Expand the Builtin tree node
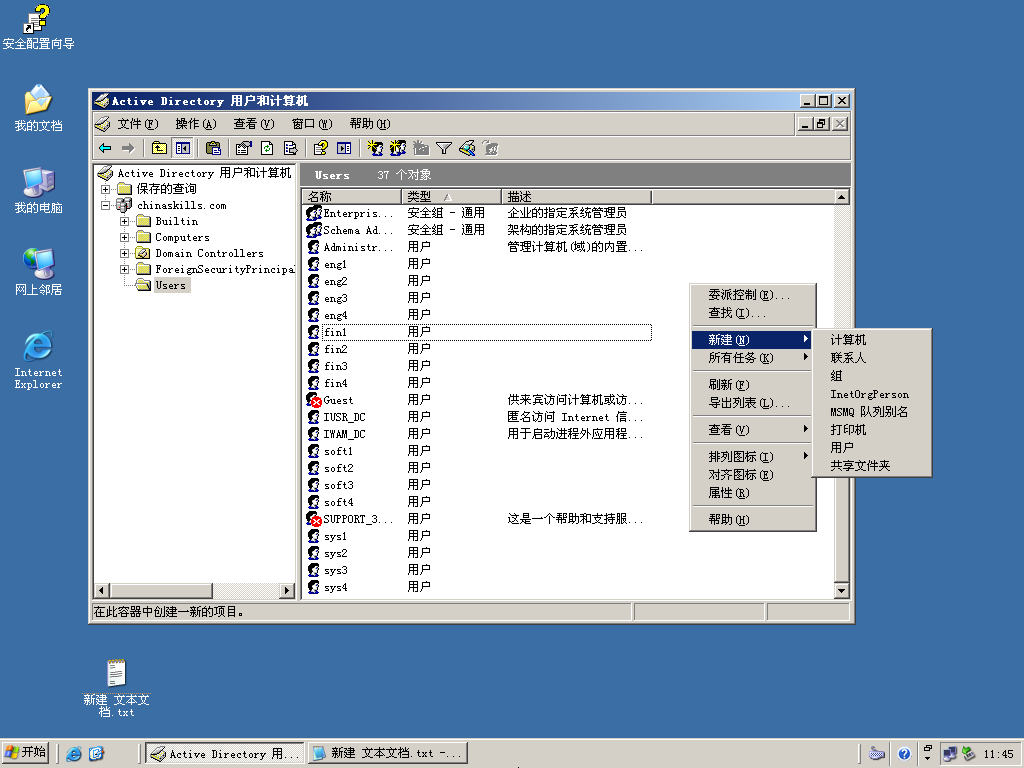The width and height of the screenshot is (1024, 768). coord(124,221)
